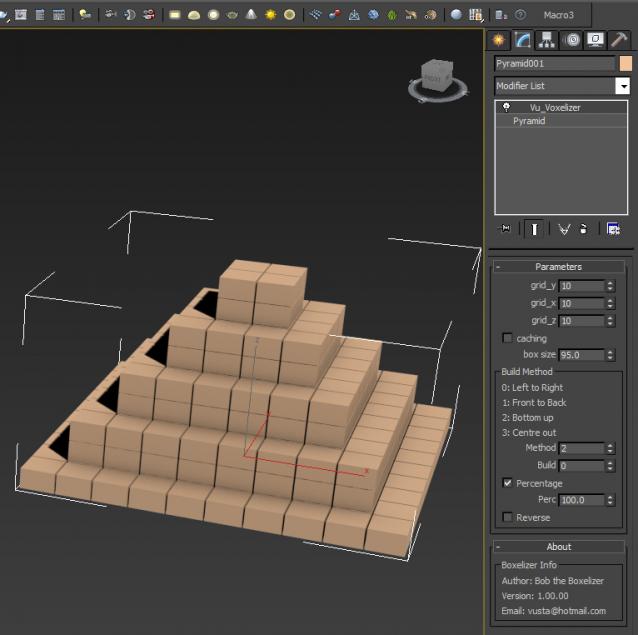Open the Display panel tab
This screenshot has height=635, width=638.
pyautogui.click(x=595, y=40)
